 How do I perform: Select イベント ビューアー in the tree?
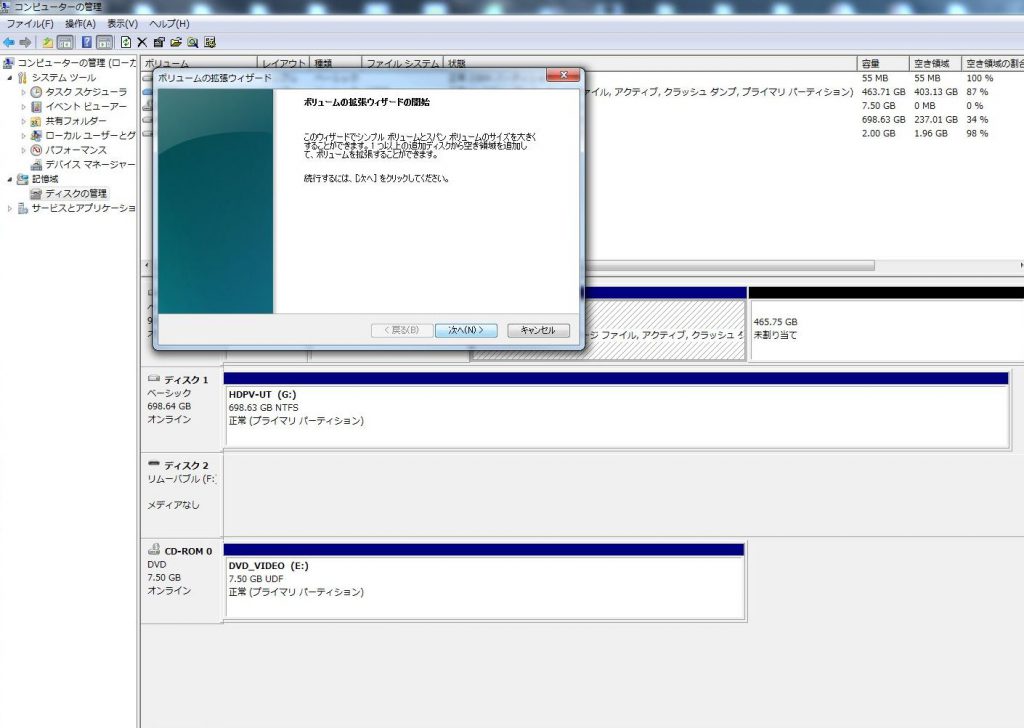click(x=85, y=106)
